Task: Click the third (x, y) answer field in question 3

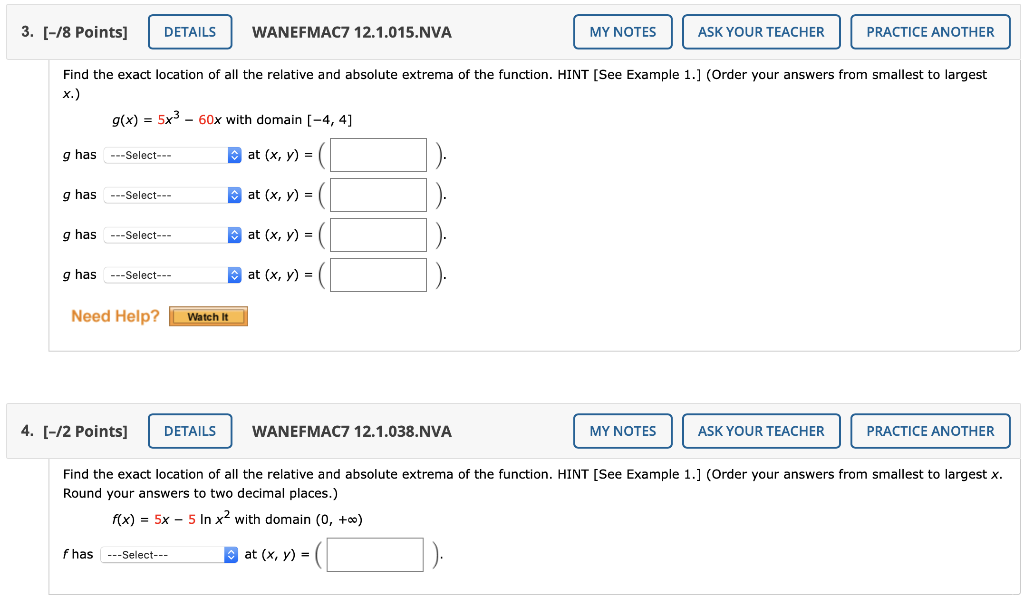Action: (377, 235)
